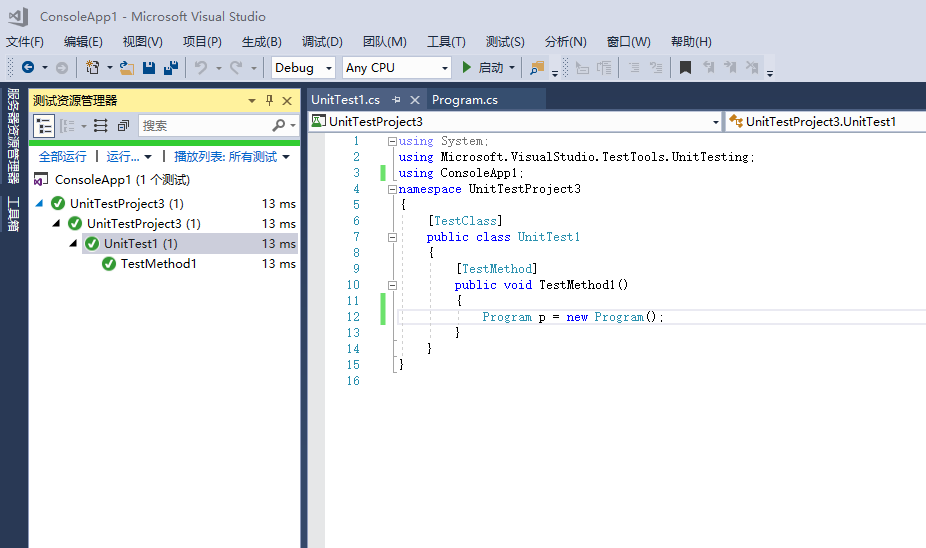Collapse the UnitTest1 (1) tree node
The image size is (926, 548).
(x=74, y=243)
